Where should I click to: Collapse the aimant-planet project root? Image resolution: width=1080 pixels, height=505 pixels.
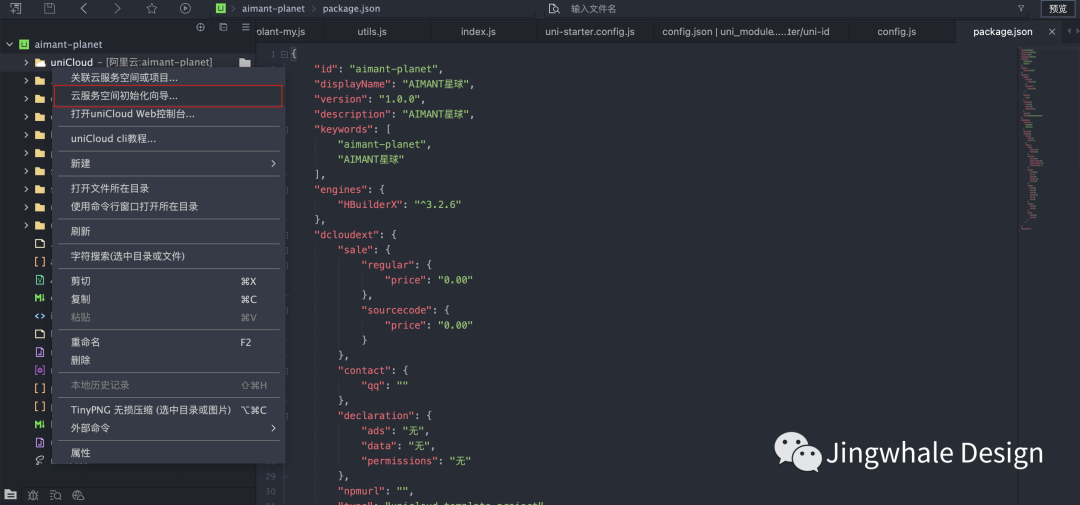click(x=9, y=44)
